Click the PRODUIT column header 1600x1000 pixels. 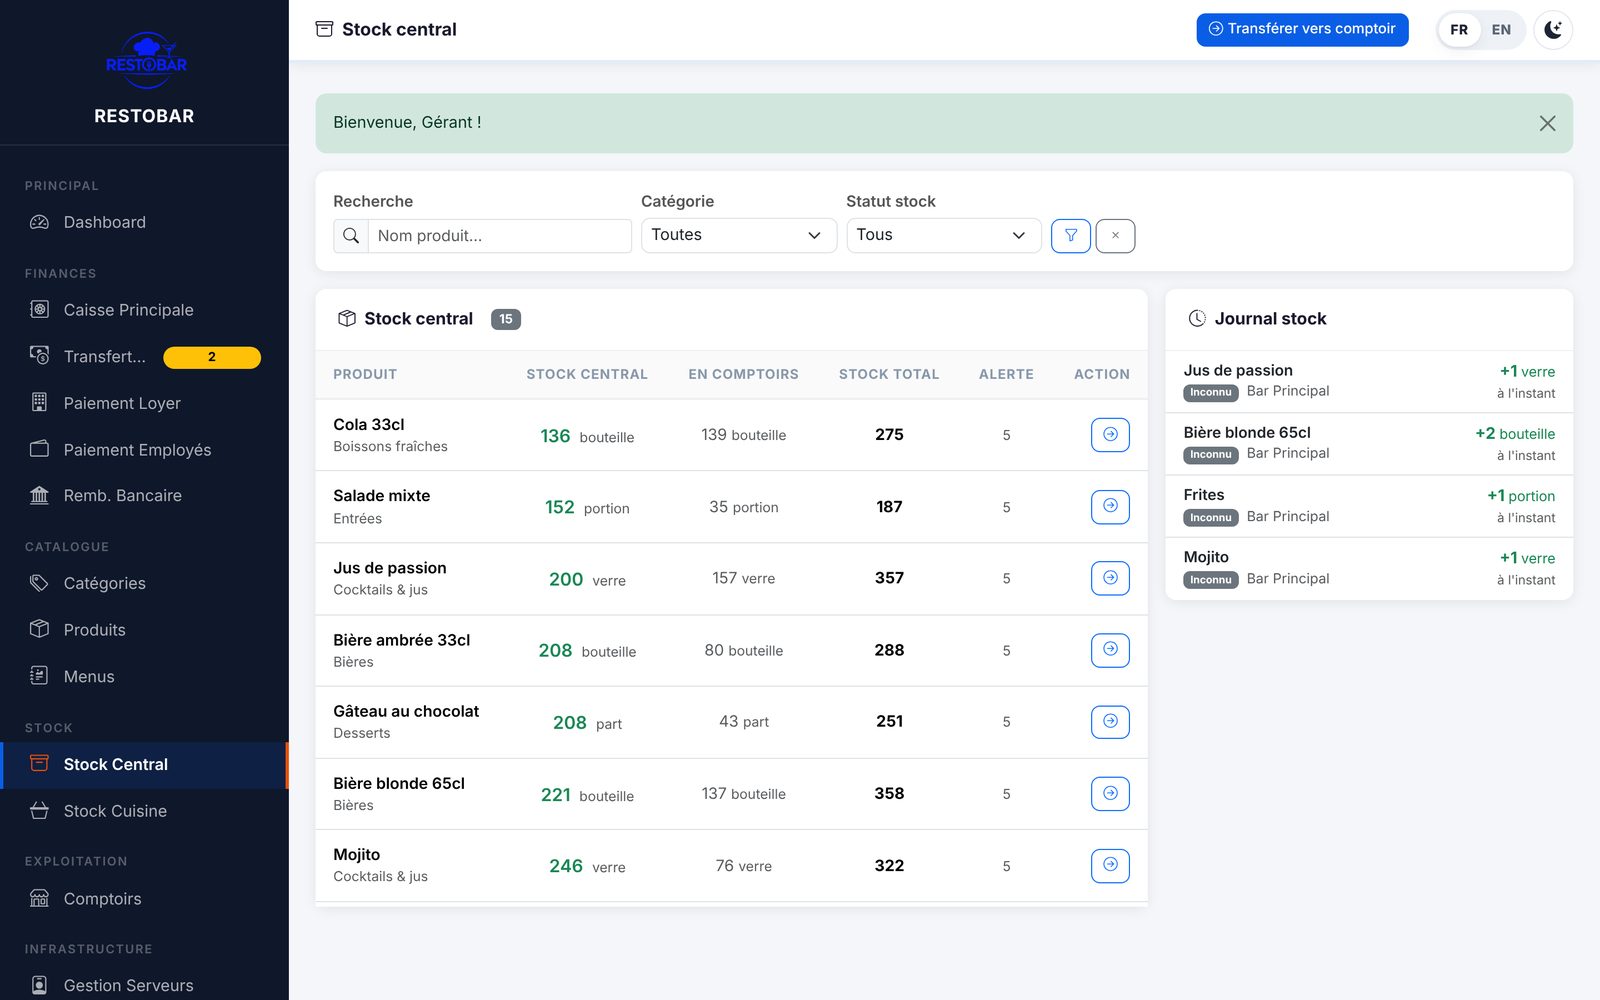click(365, 374)
